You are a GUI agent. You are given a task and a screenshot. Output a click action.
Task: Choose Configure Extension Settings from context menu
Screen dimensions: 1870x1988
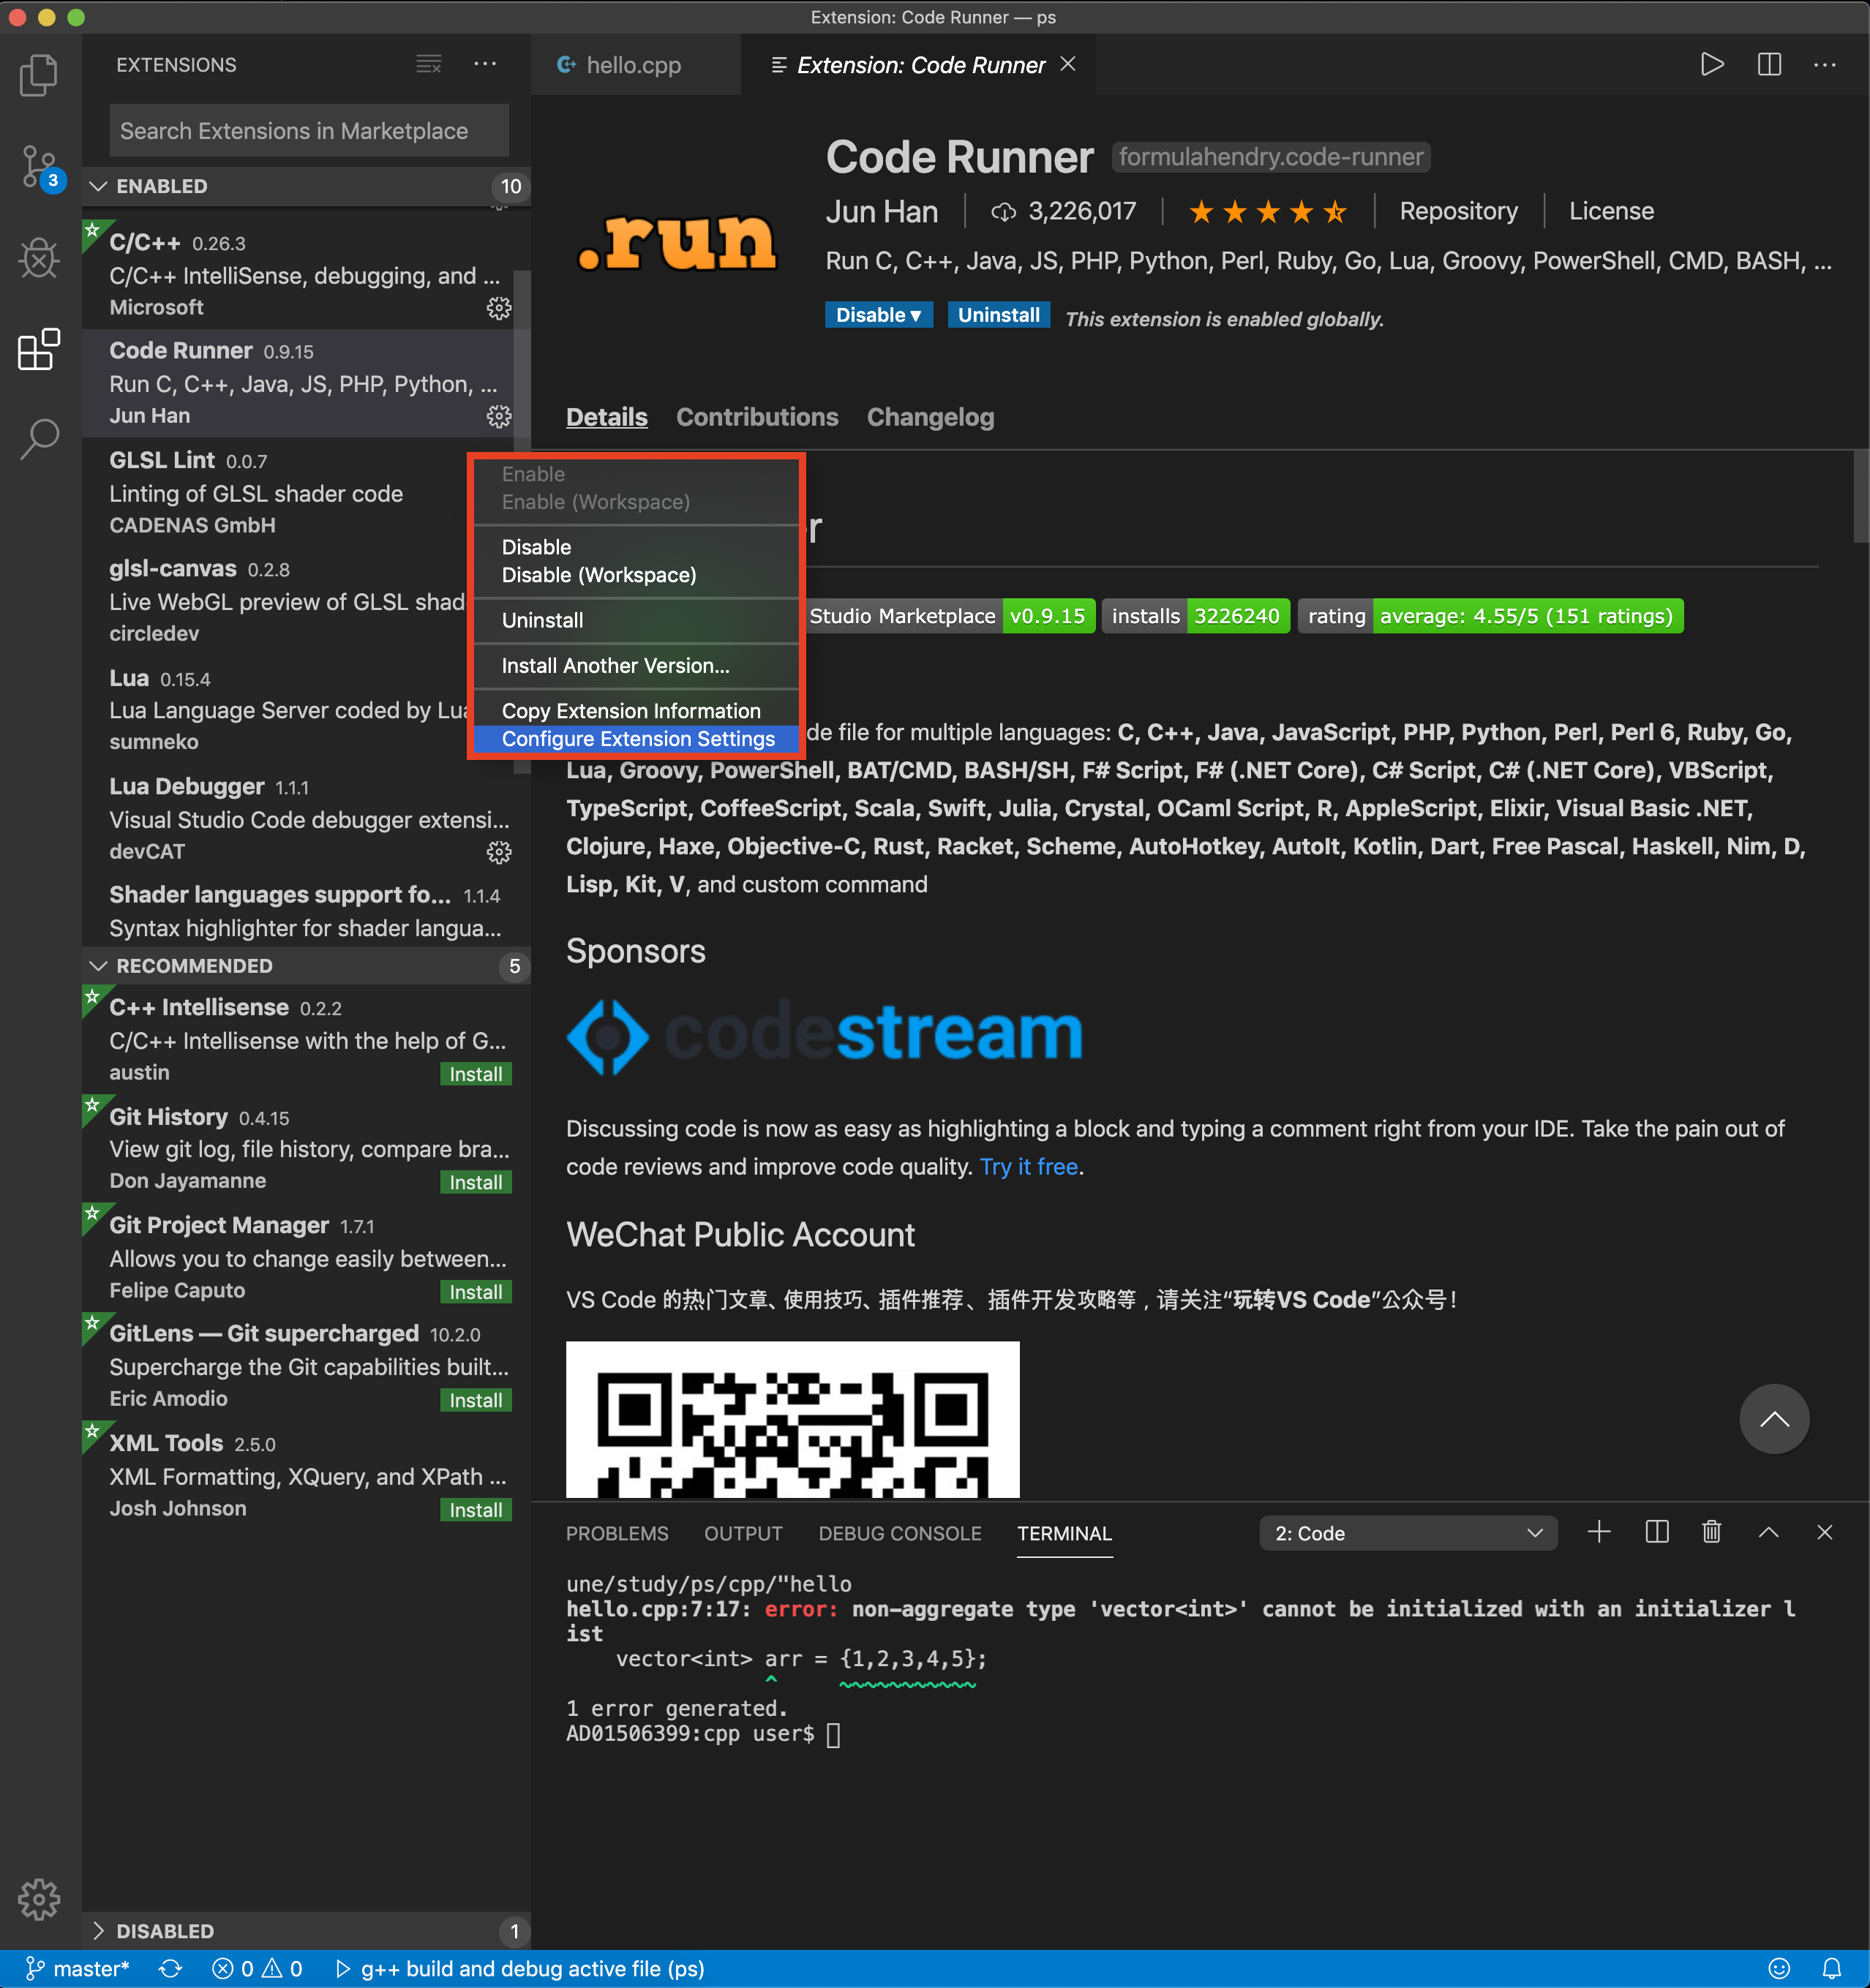(637, 739)
